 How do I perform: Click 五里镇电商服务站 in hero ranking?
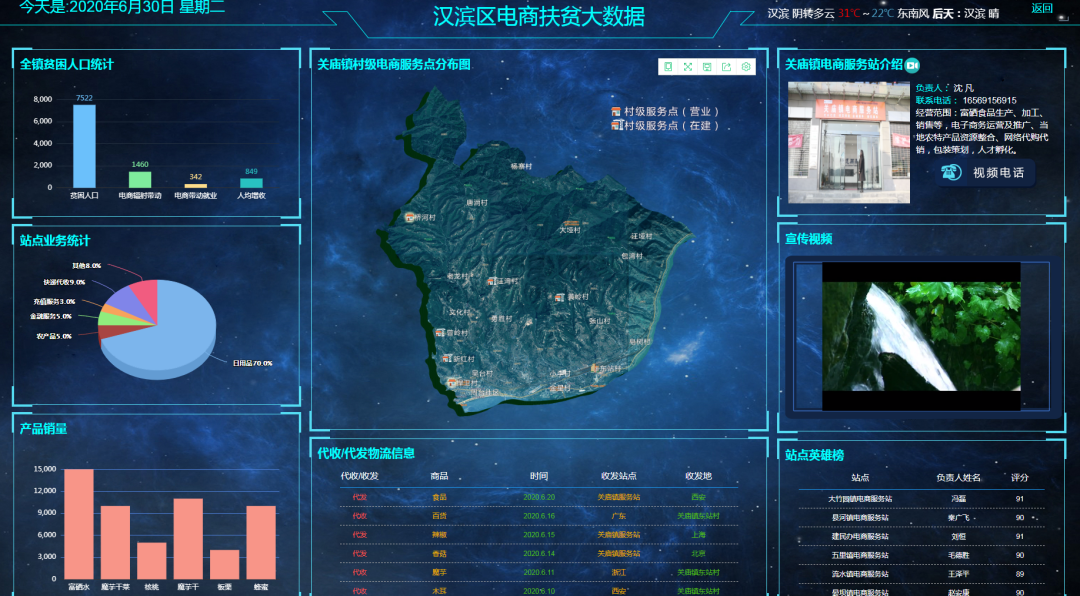tap(860, 555)
